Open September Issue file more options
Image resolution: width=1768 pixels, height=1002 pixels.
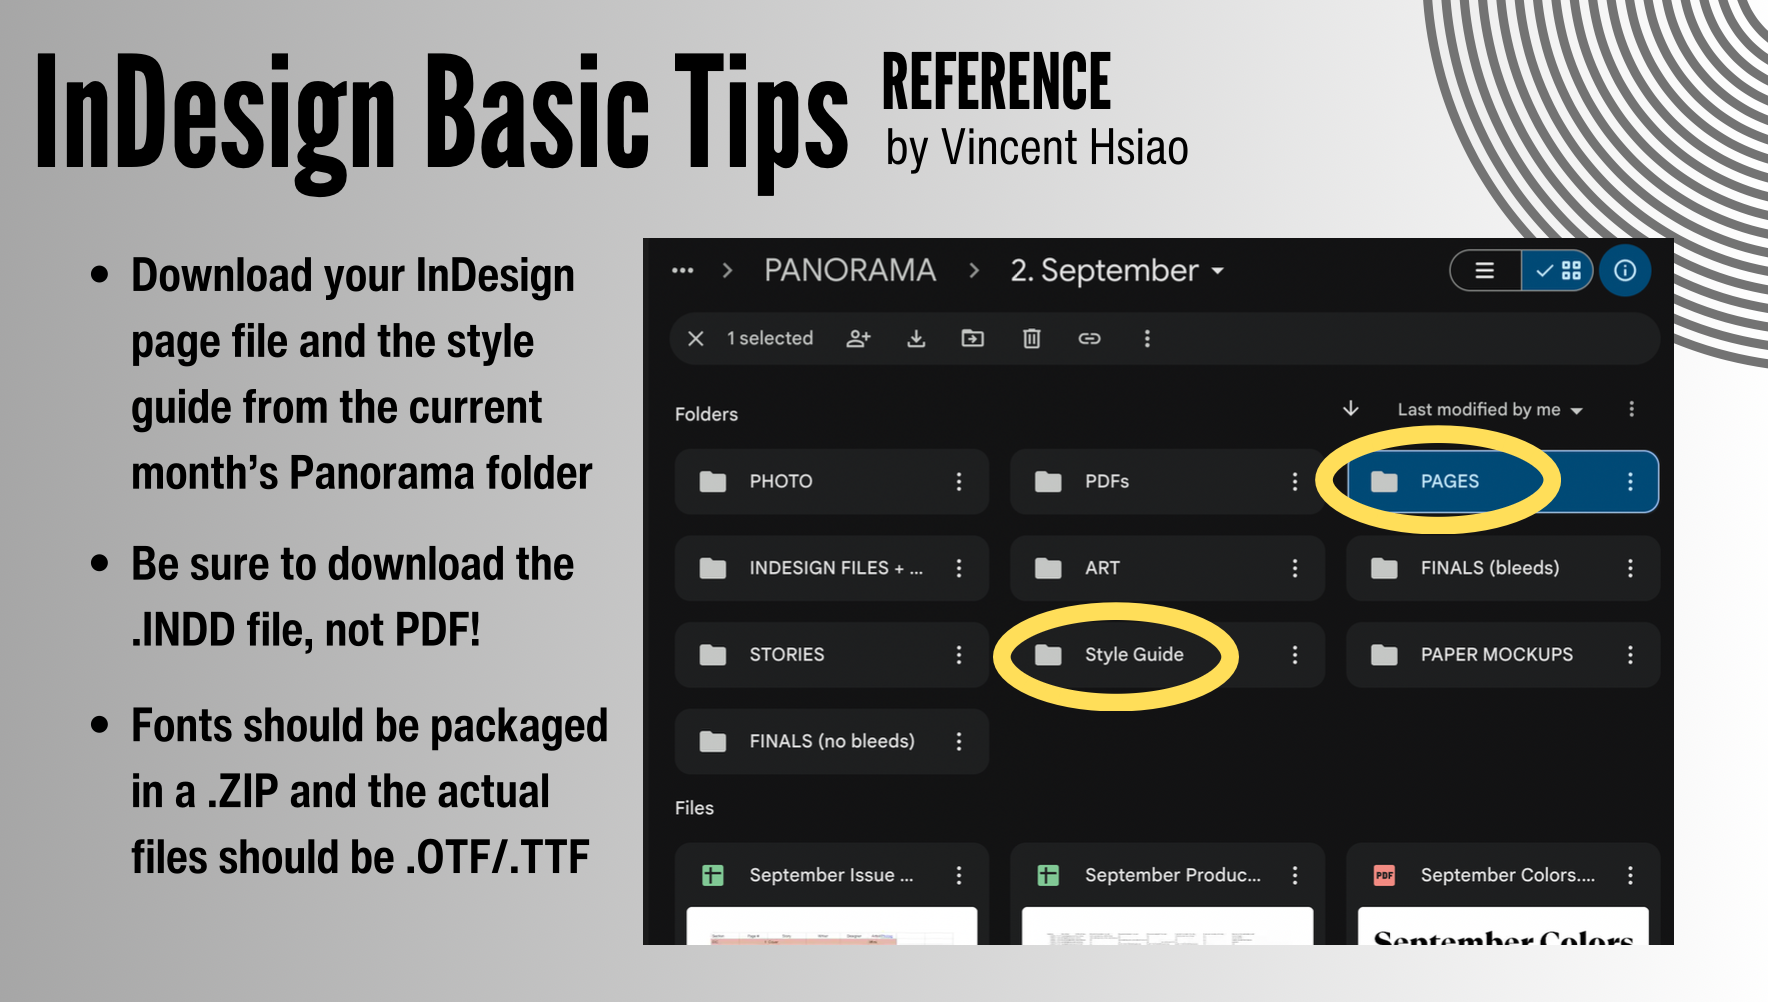tap(959, 876)
